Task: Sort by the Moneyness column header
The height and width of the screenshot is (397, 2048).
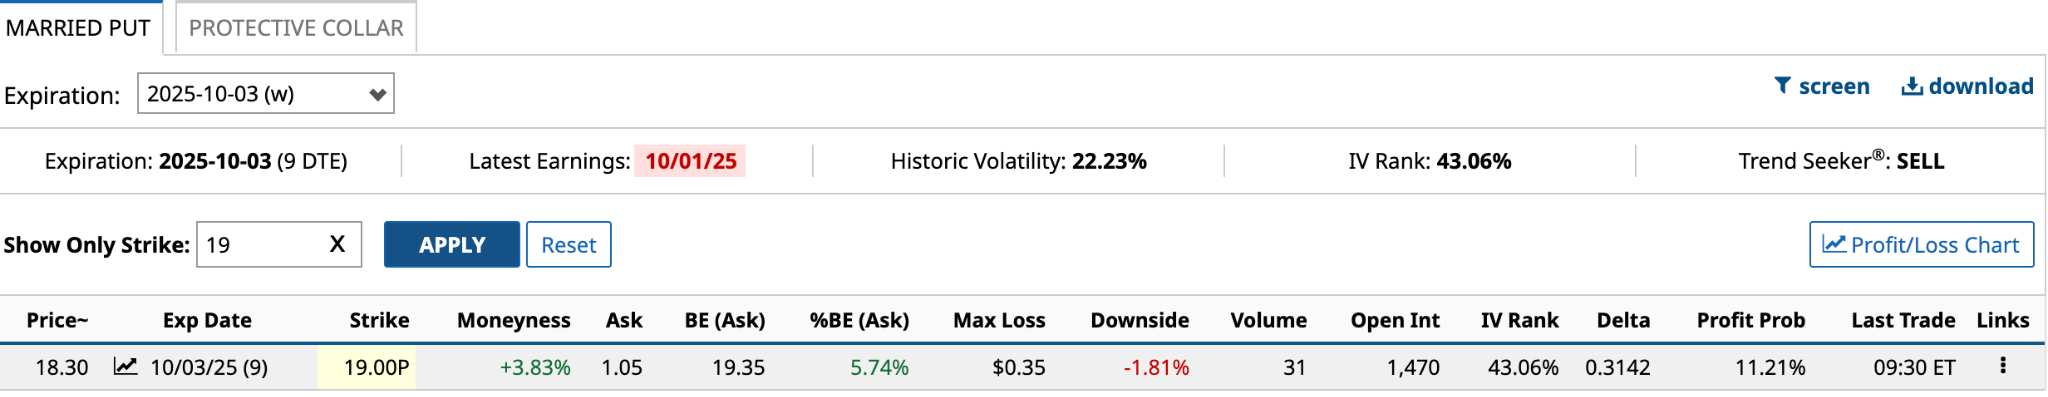Action: pos(514,320)
